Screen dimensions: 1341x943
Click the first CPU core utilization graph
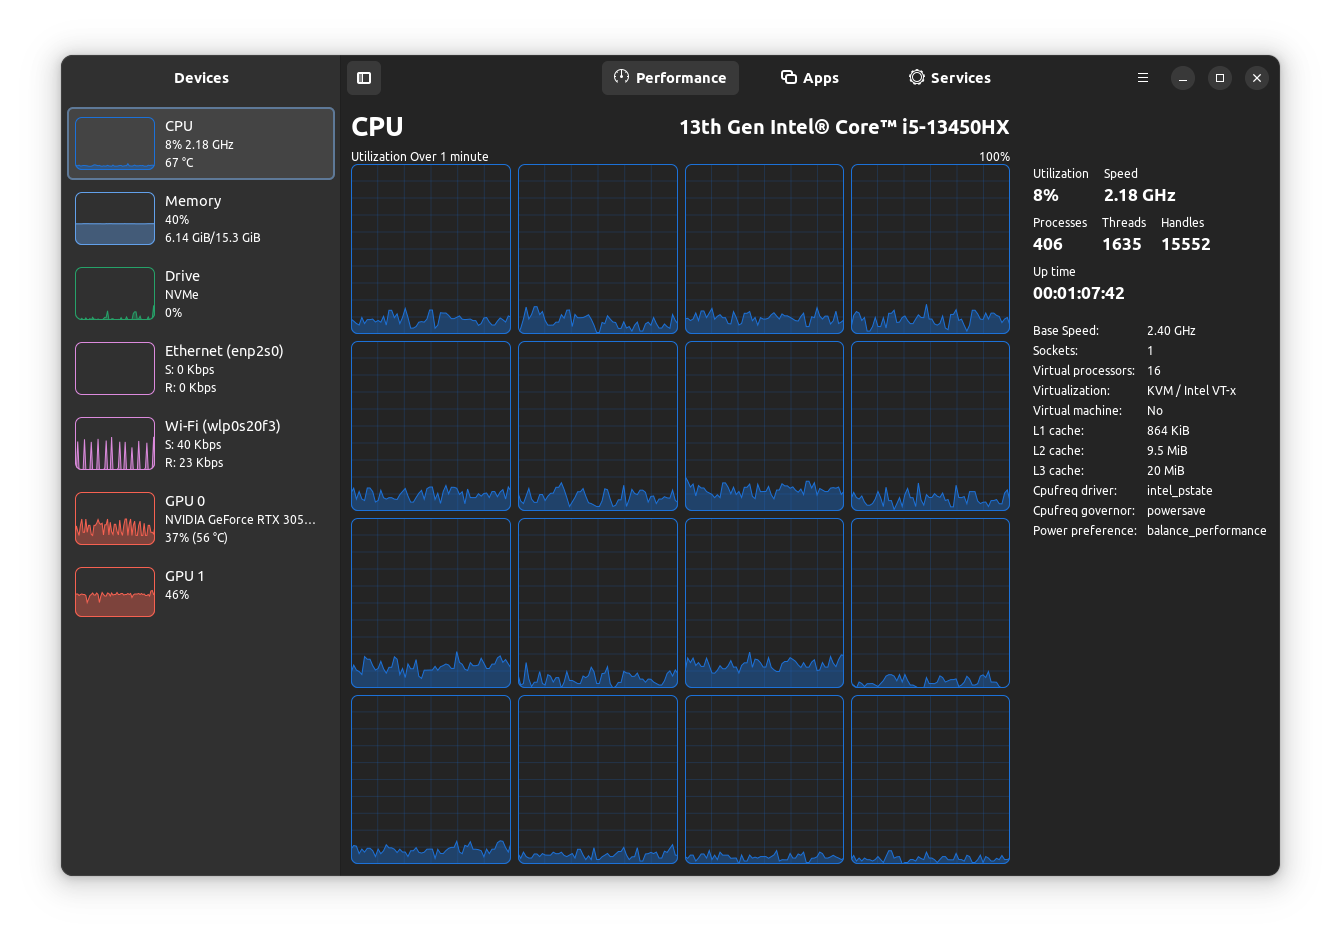[x=430, y=248]
